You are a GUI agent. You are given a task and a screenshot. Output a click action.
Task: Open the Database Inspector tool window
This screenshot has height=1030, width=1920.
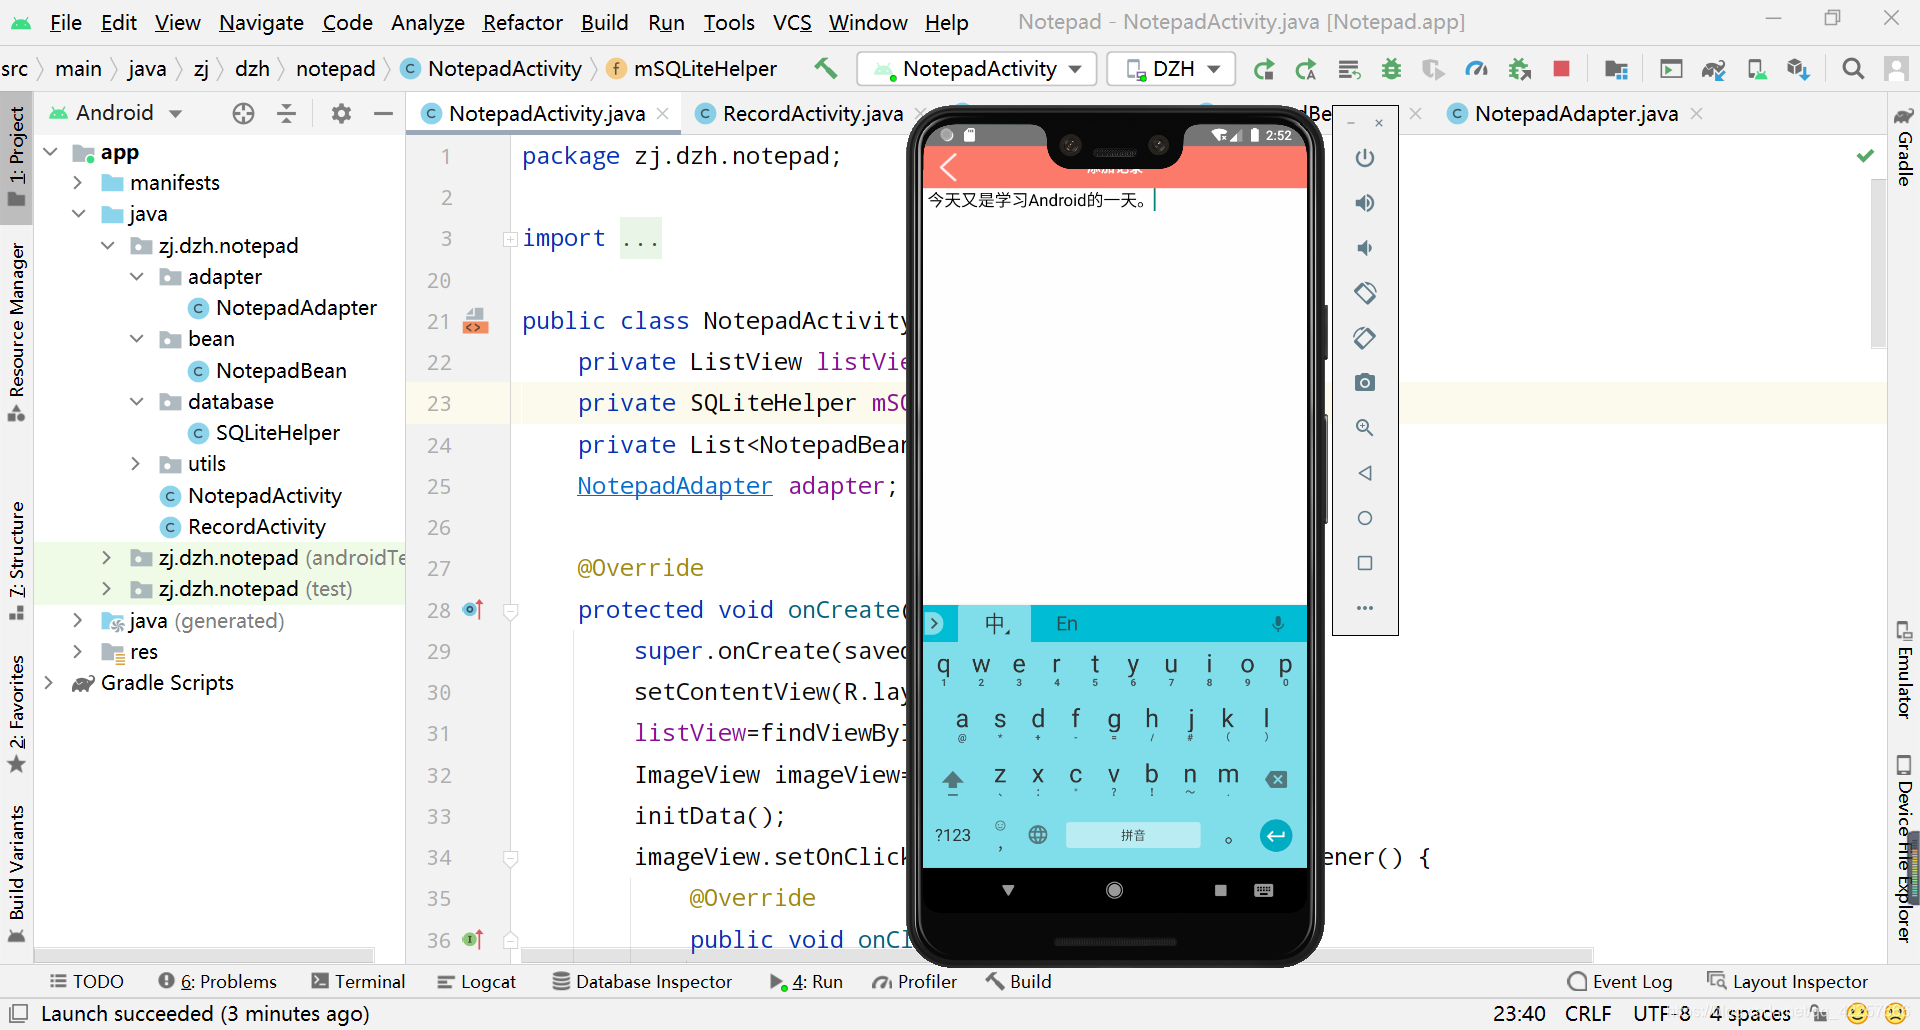coord(642,982)
